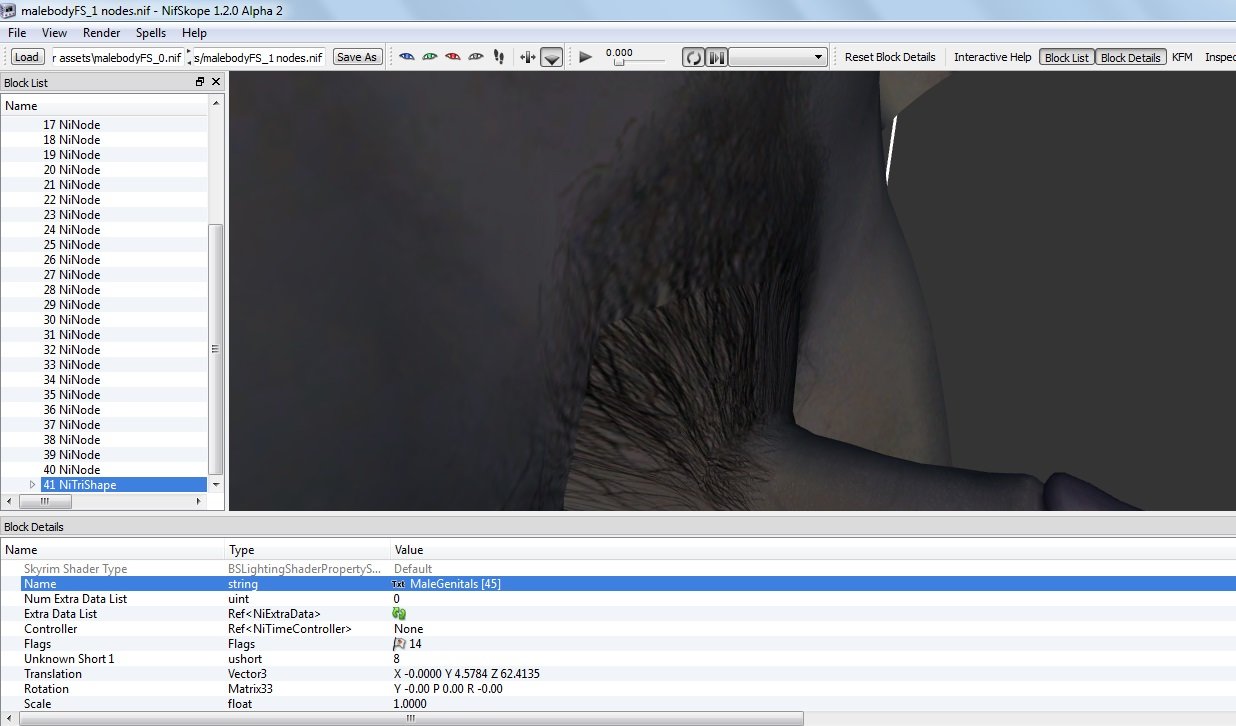Click the Translation Vector3 value

coord(467,674)
